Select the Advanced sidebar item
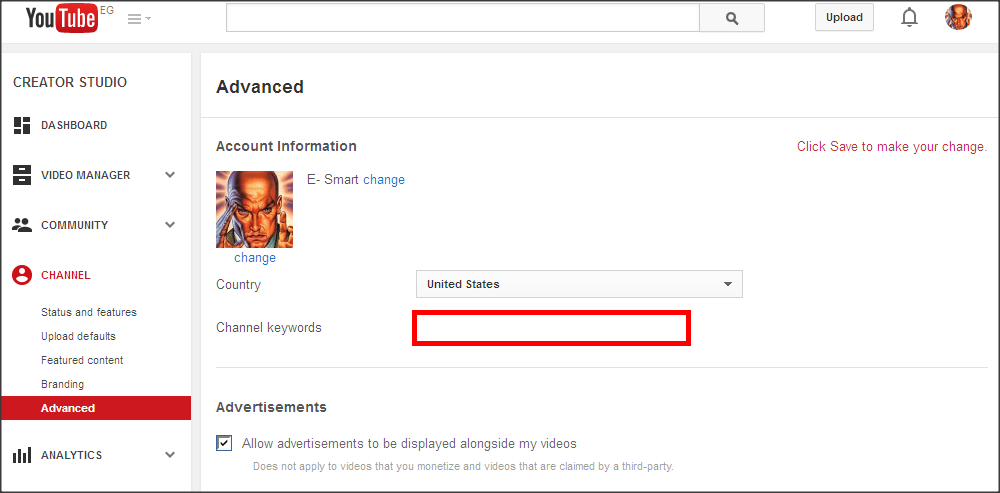 [96, 408]
